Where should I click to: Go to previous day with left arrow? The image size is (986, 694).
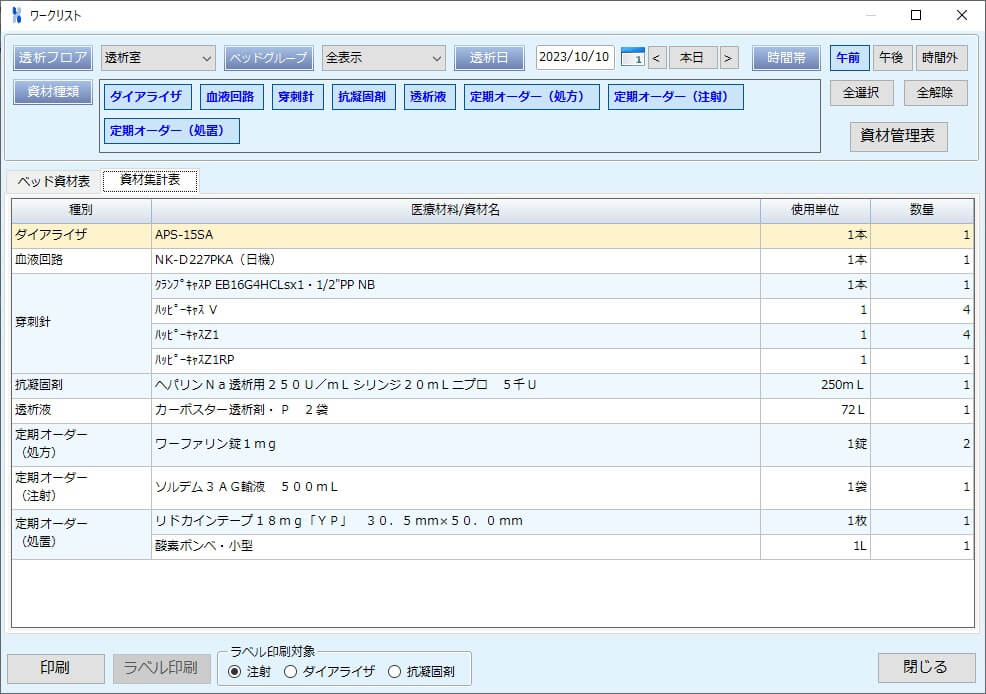coord(657,58)
